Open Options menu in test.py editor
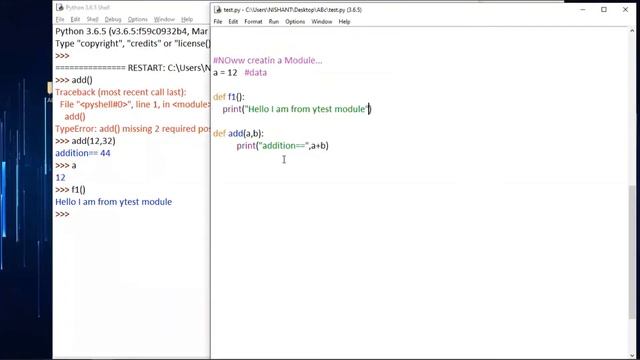 coord(295,22)
